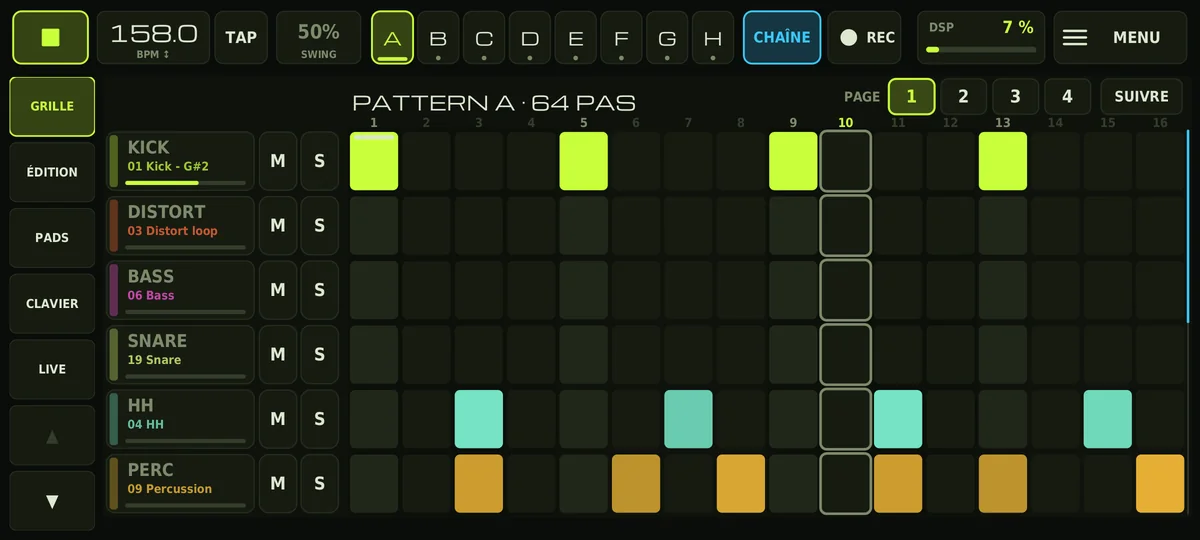This screenshot has width=1200, height=540.
Task: Open the MENU hamburger button
Action: click(1118, 37)
